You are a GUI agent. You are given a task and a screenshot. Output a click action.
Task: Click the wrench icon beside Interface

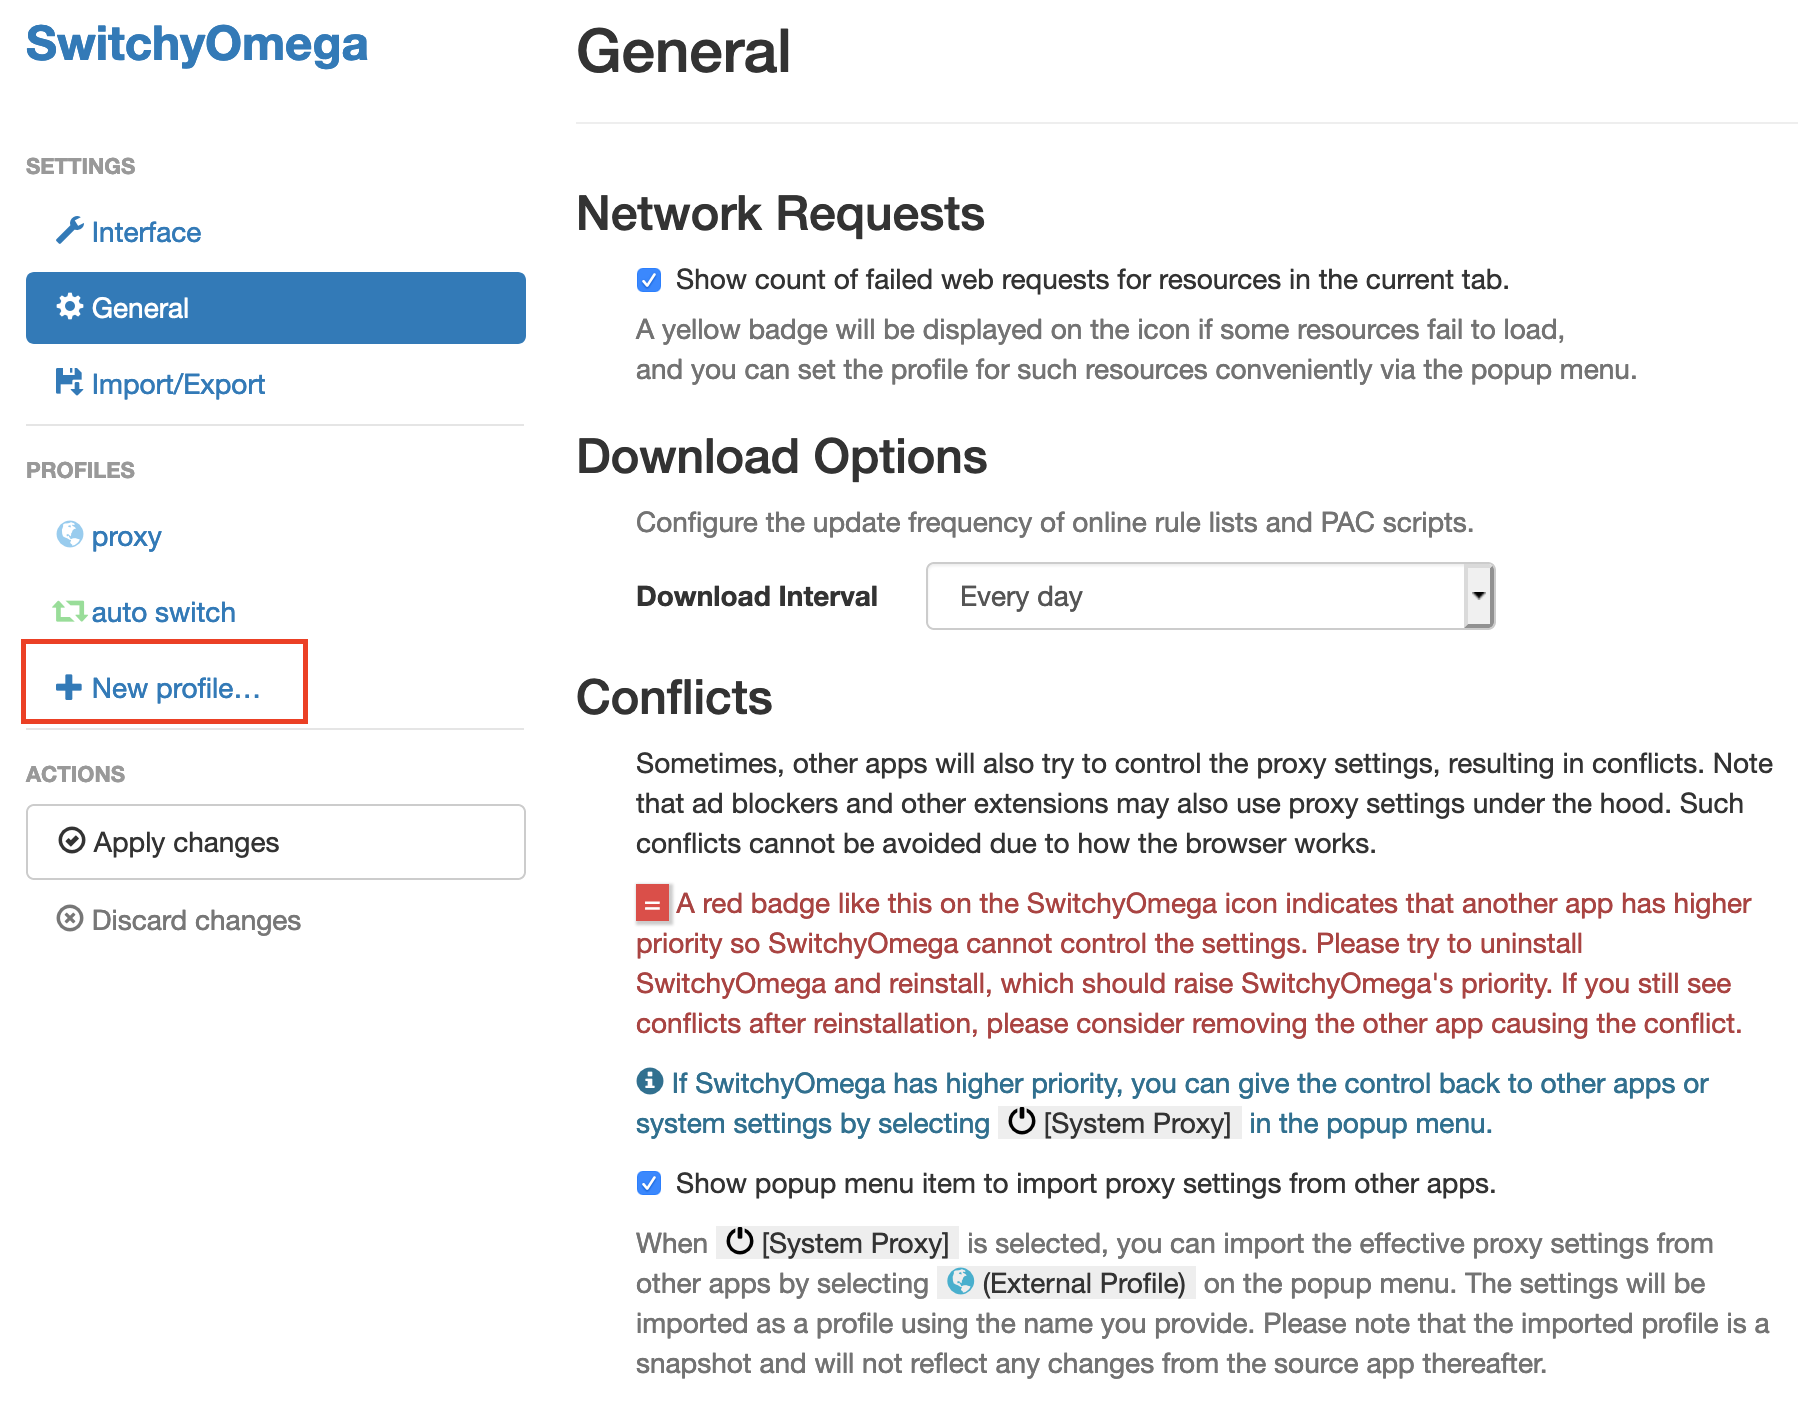69,231
